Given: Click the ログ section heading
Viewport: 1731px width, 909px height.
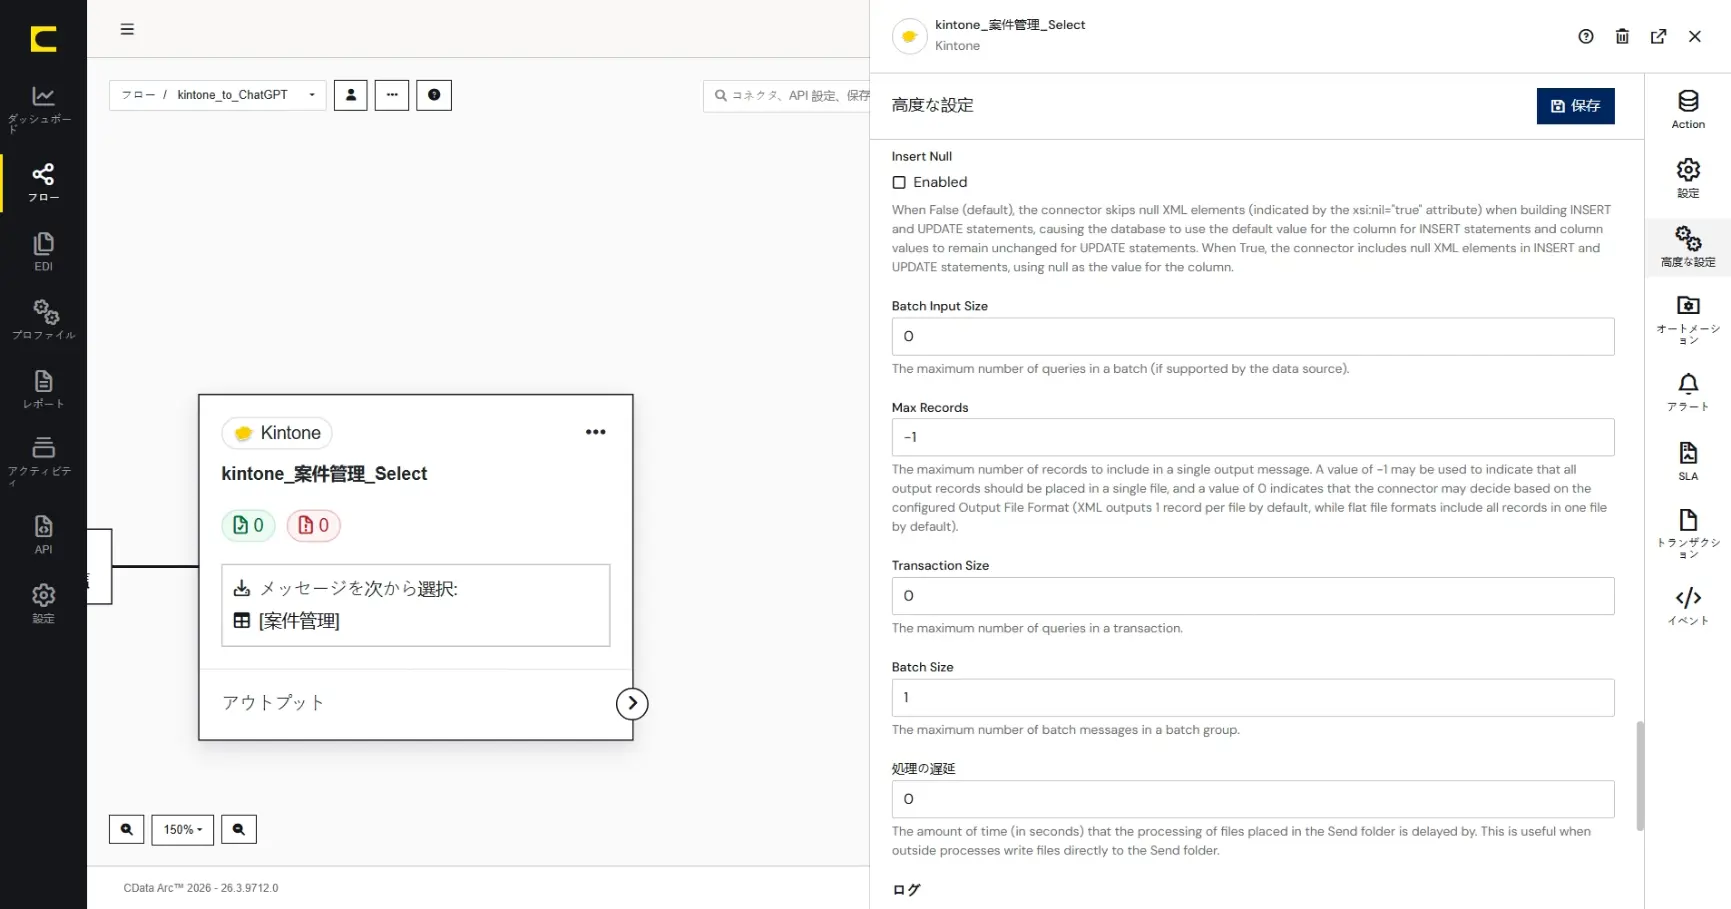Looking at the screenshot, I should tap(906, 890).
